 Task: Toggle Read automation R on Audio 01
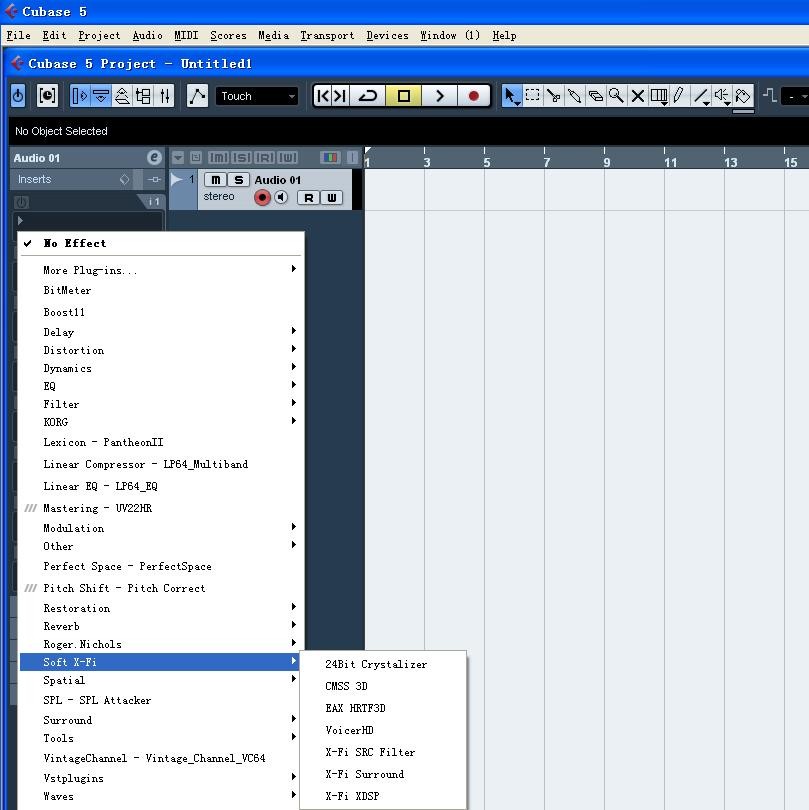(309, 198)
